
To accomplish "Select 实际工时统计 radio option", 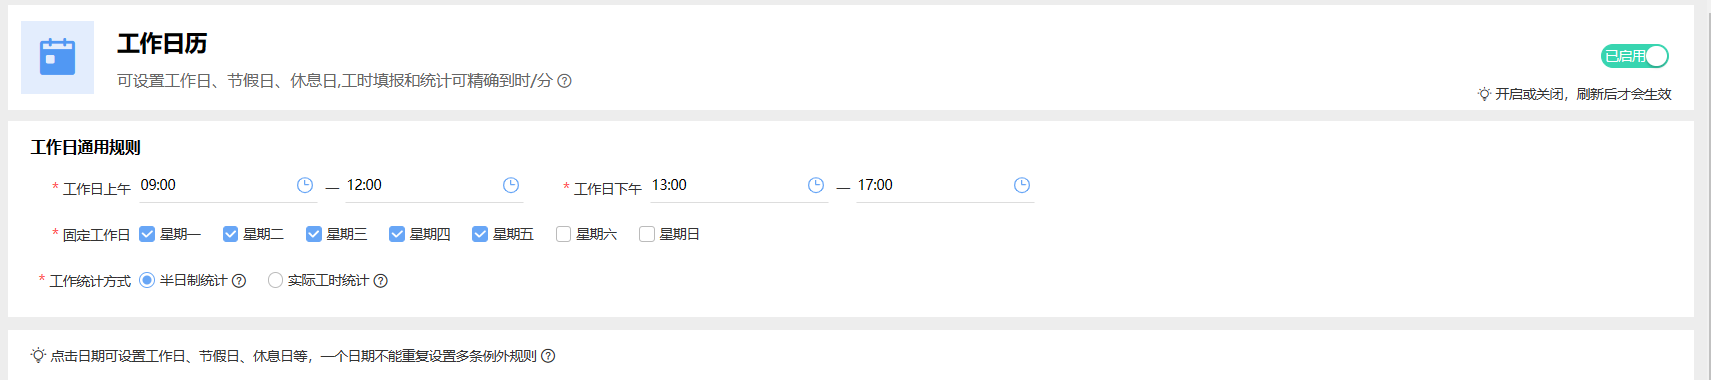I will tap(275, 281).
